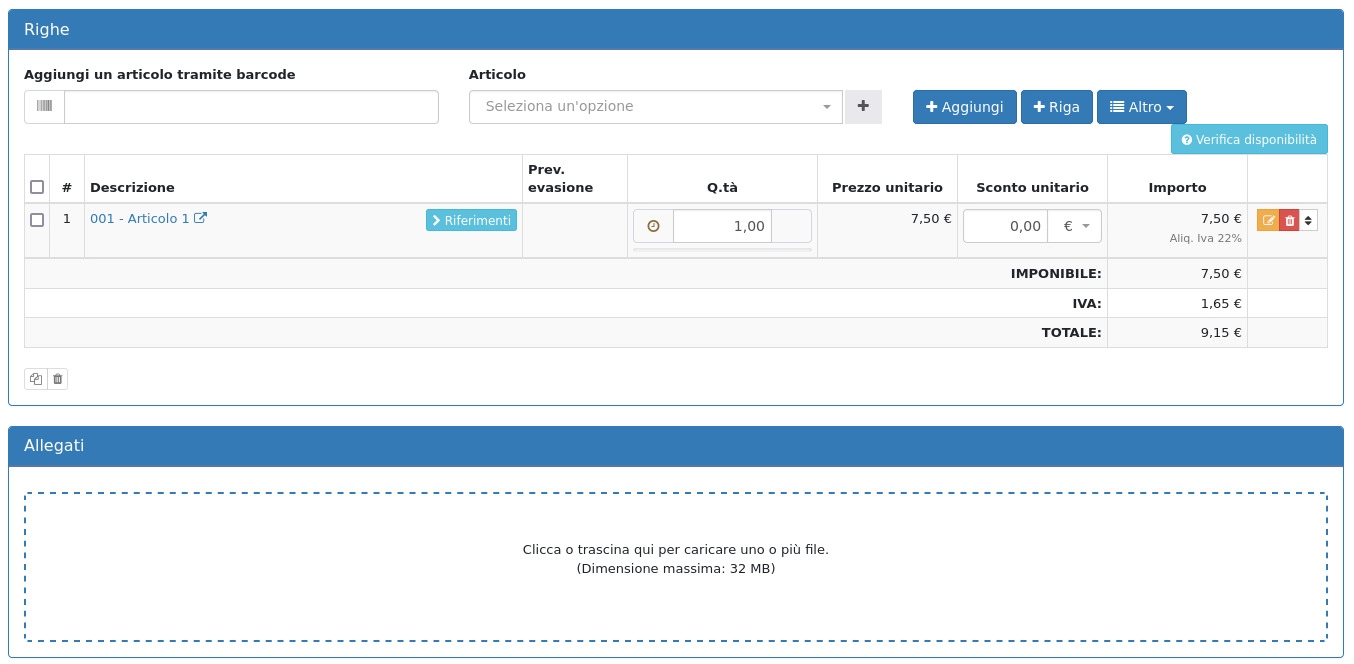Click the duplicate selected rows icon
The height and width of the screenshot is (664, 1354).
[x=36, y=379]
